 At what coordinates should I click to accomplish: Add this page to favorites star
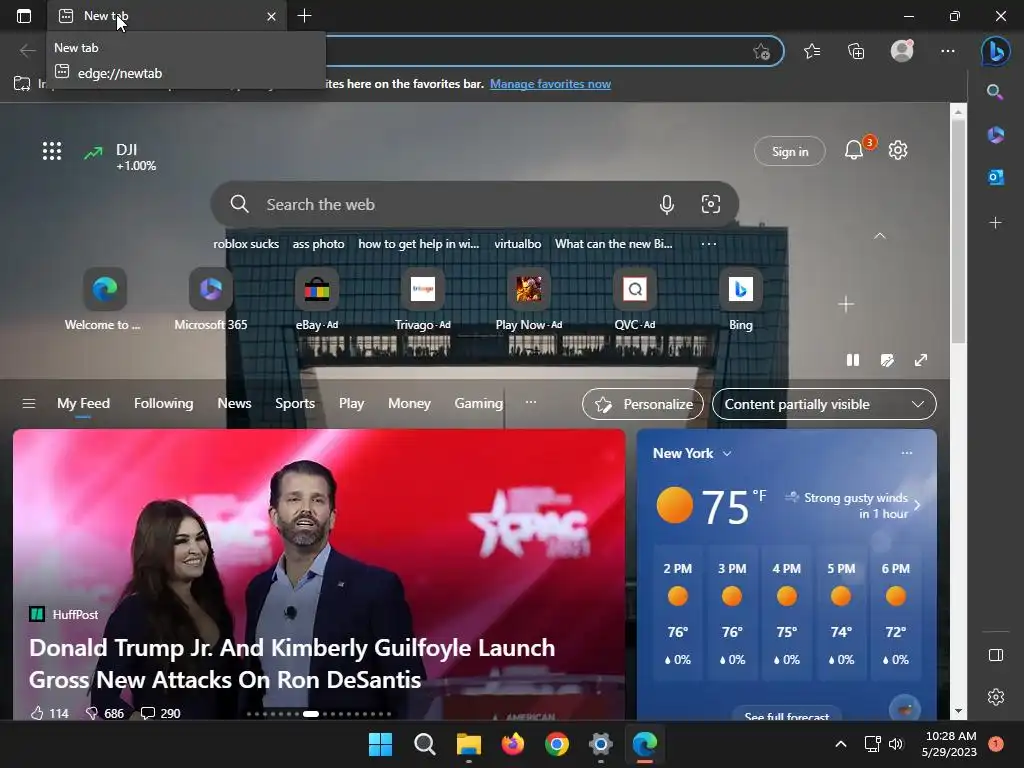(761, 52)
